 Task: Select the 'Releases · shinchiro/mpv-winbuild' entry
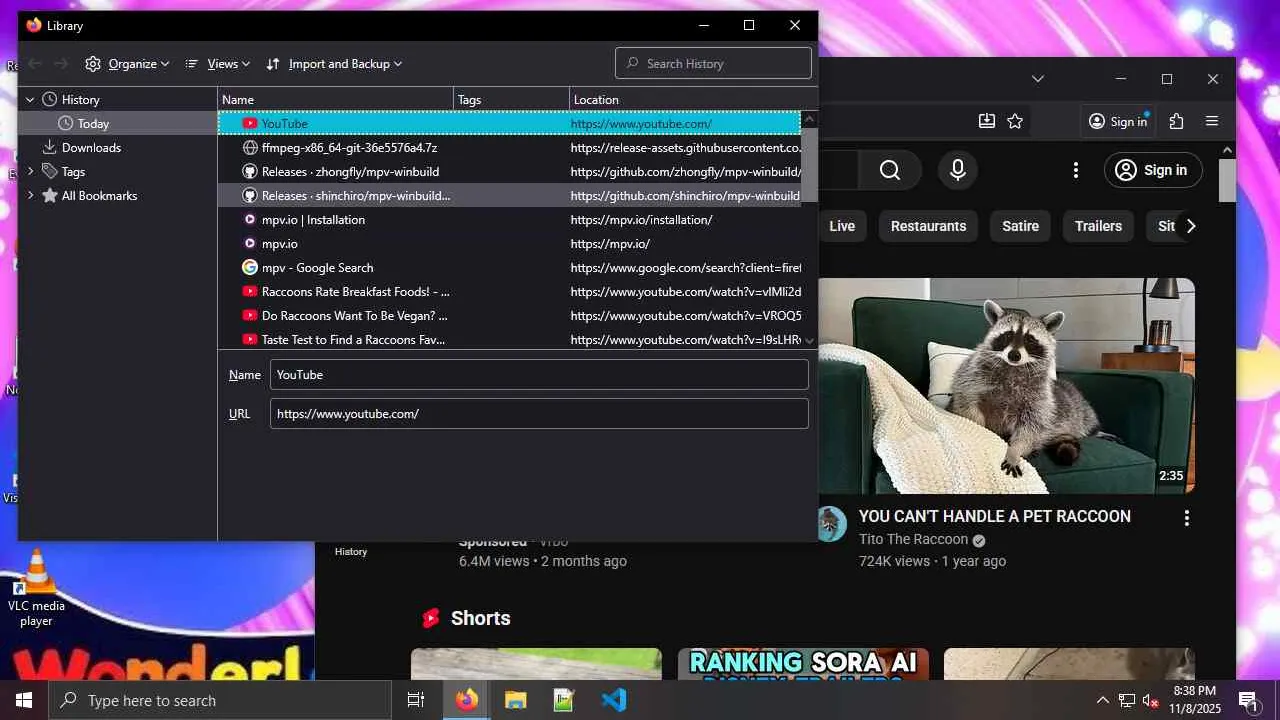click(509, 196)
